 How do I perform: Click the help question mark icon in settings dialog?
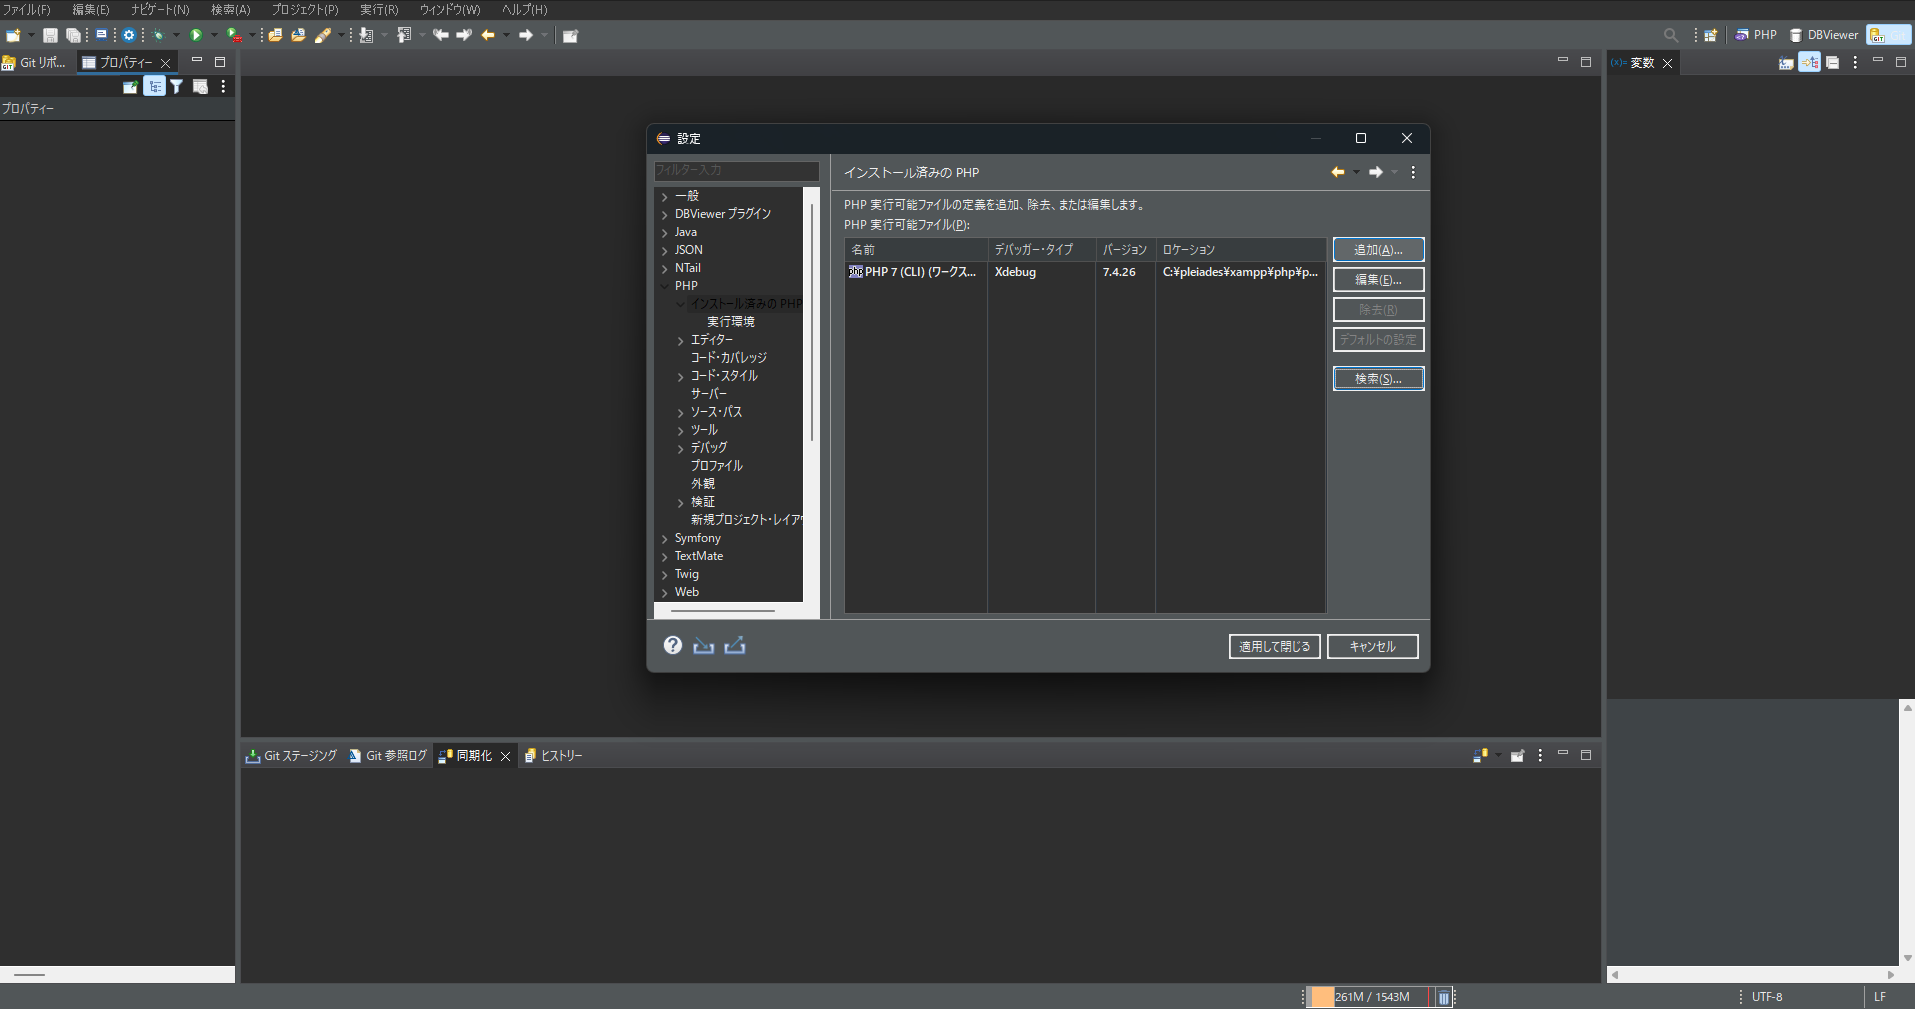pos(673,645)
